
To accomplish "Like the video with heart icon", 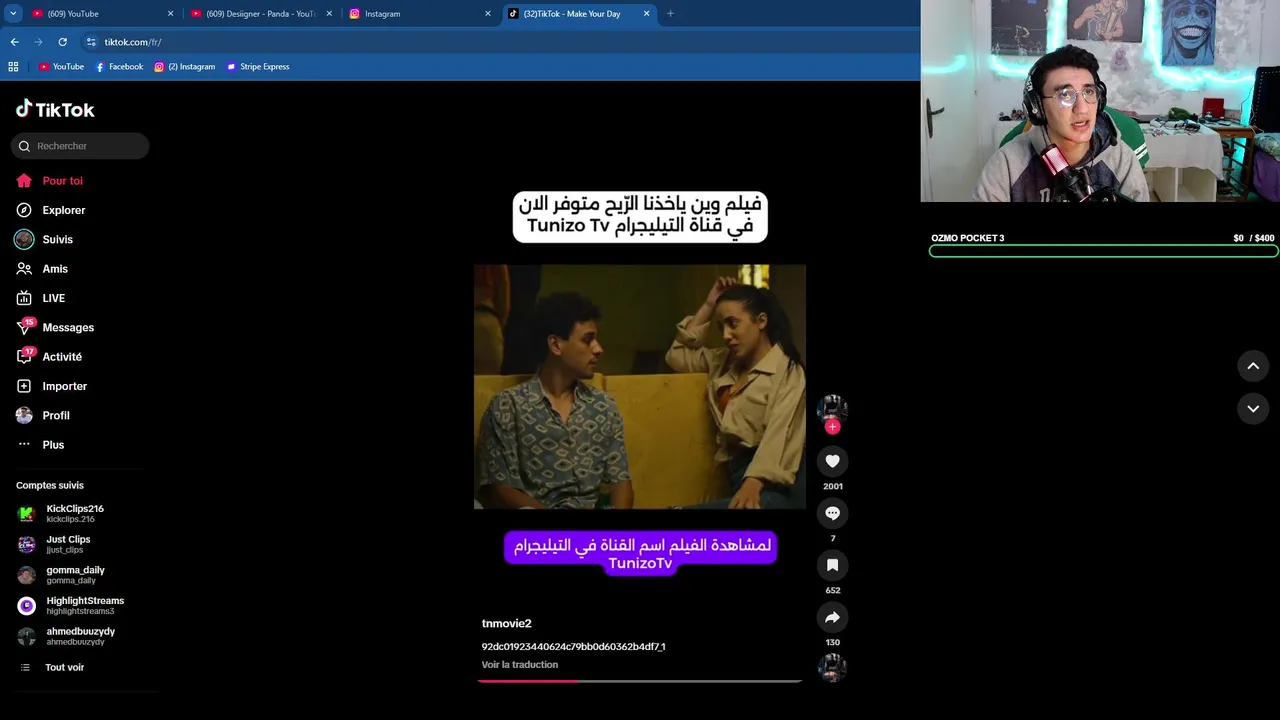I will click(x=832, y=461).
